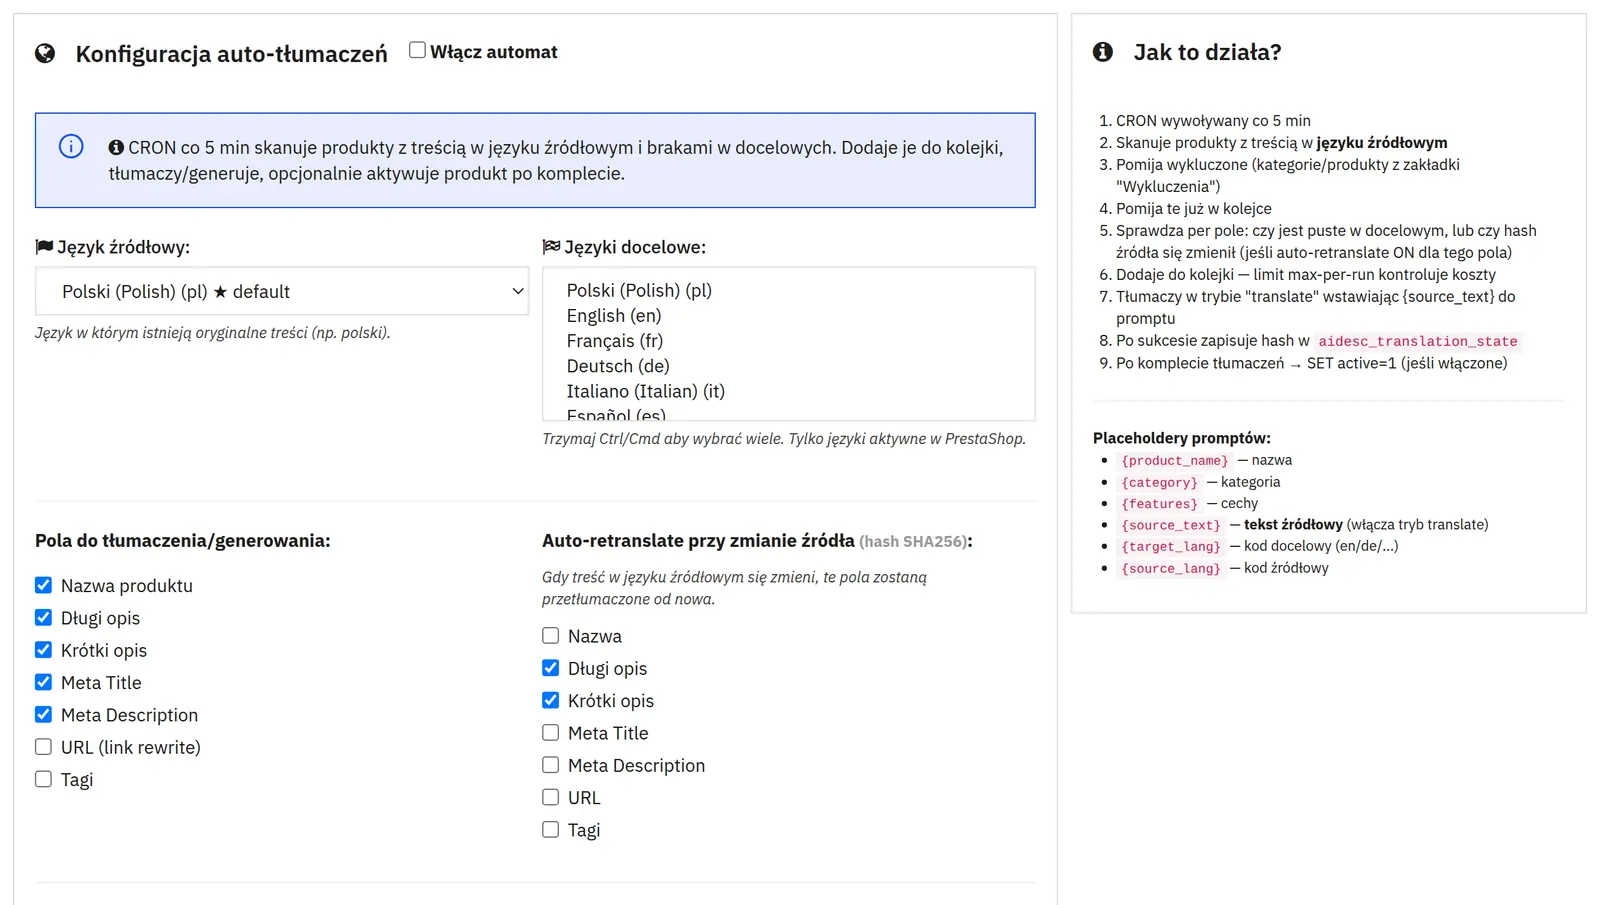This screenshot has height=905, width=1600.
Task: Click the small info icon before CRON text
Action: tap(116, 147)
